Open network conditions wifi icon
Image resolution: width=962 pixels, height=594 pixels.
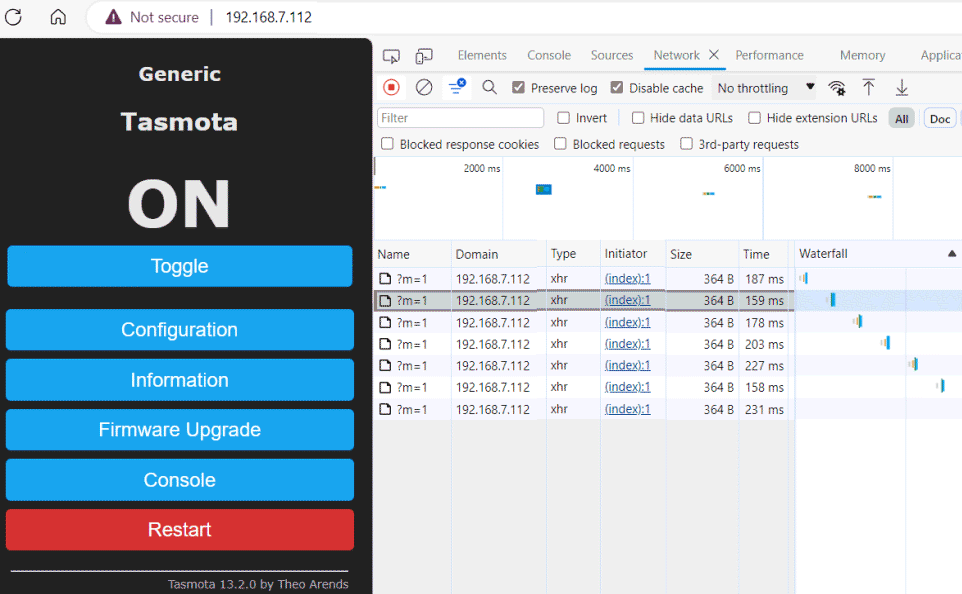837,88
